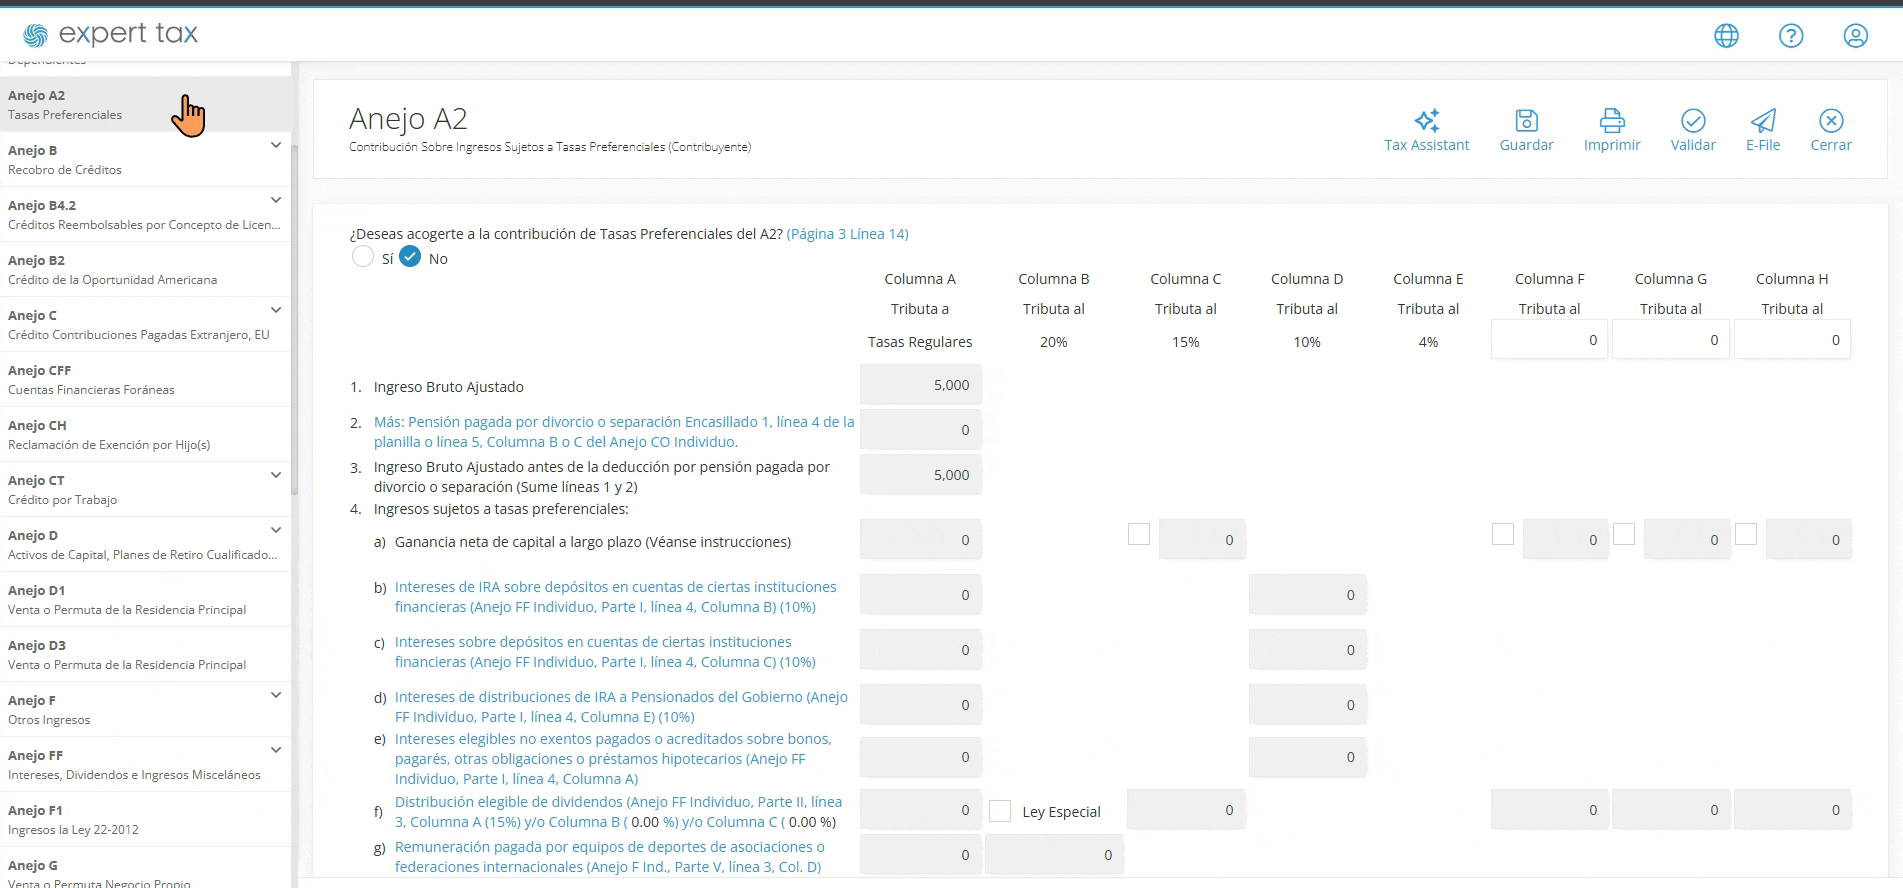Open Remuneración pagada por equipos link
Viewport: 1903px width, 888px height.
(610, 857)
